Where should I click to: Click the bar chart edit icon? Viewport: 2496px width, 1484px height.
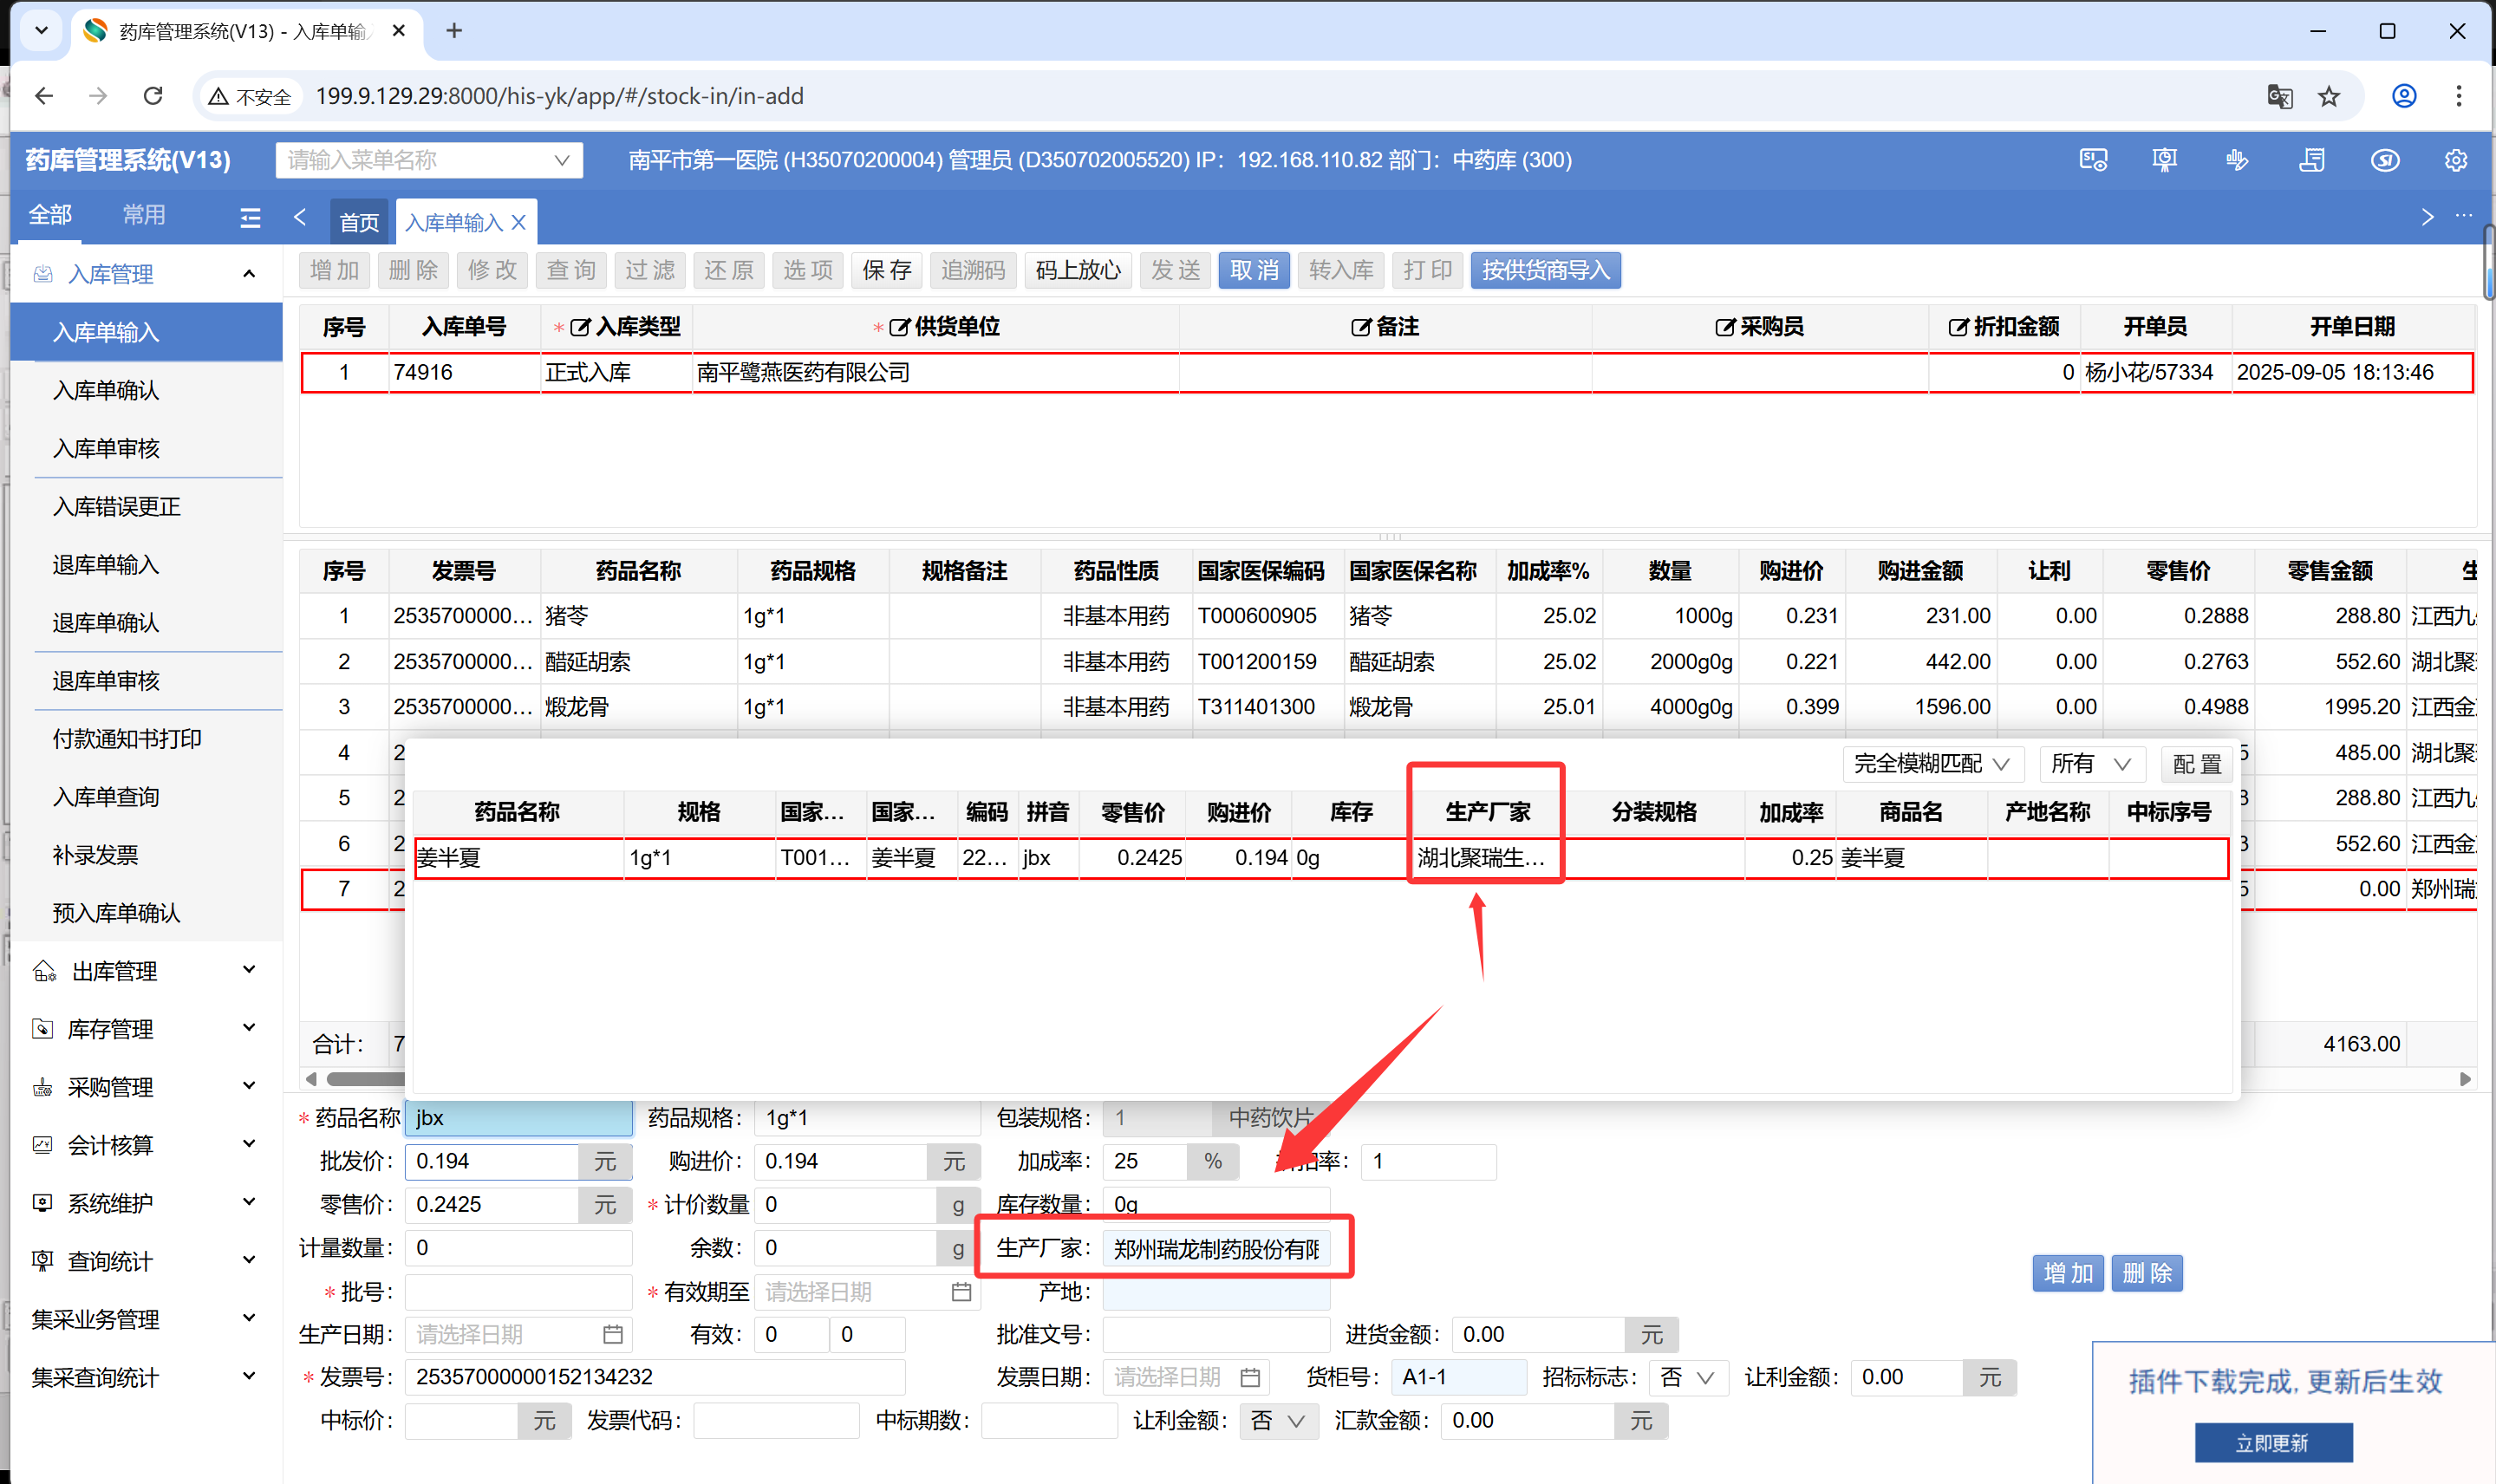point(2238,160)
